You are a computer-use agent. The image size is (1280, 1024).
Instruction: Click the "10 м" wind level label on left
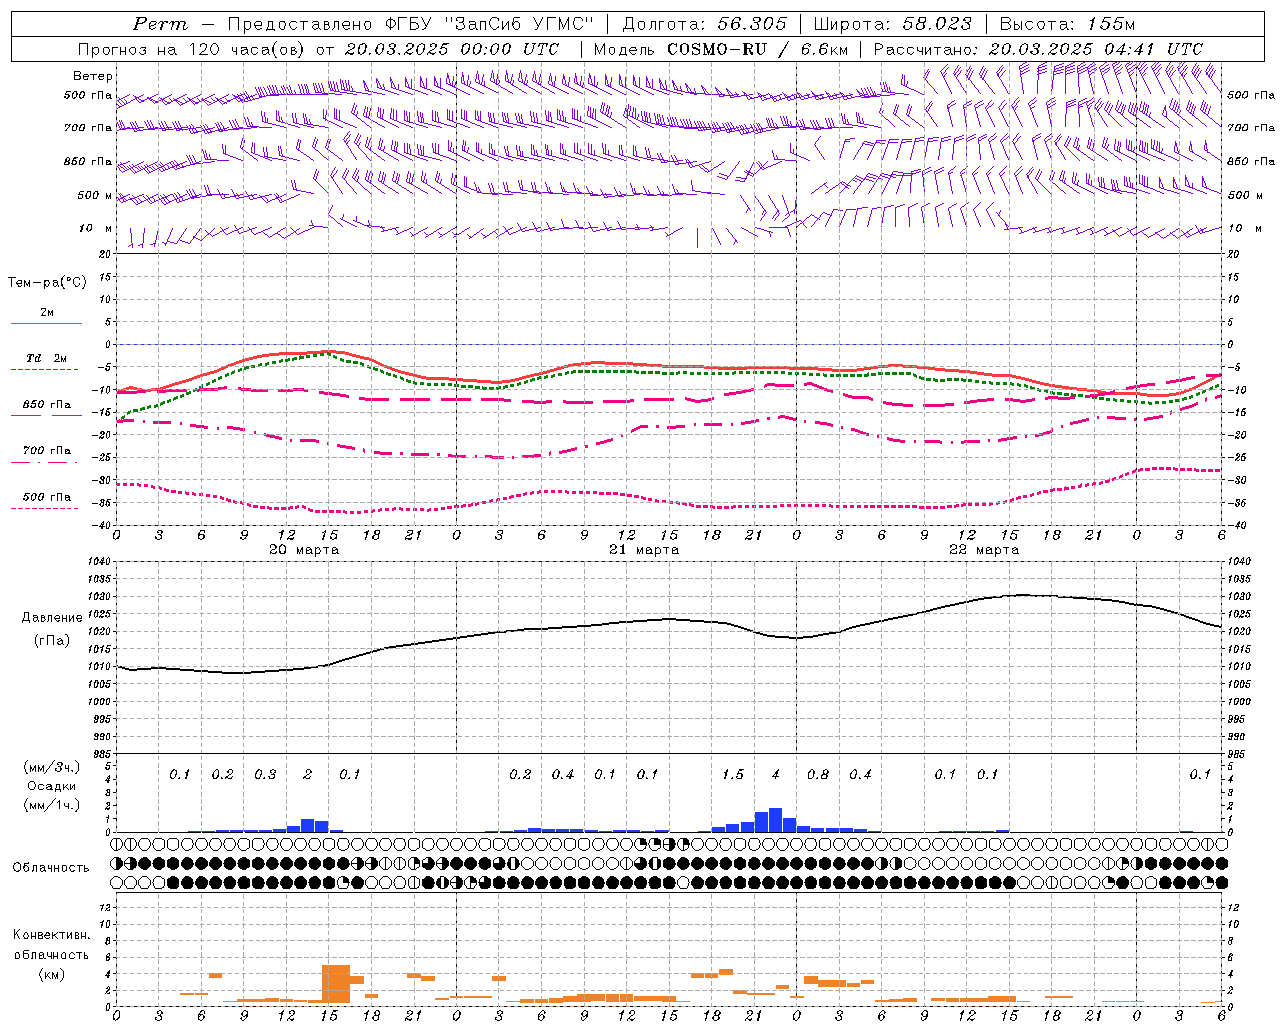[96, 228]
